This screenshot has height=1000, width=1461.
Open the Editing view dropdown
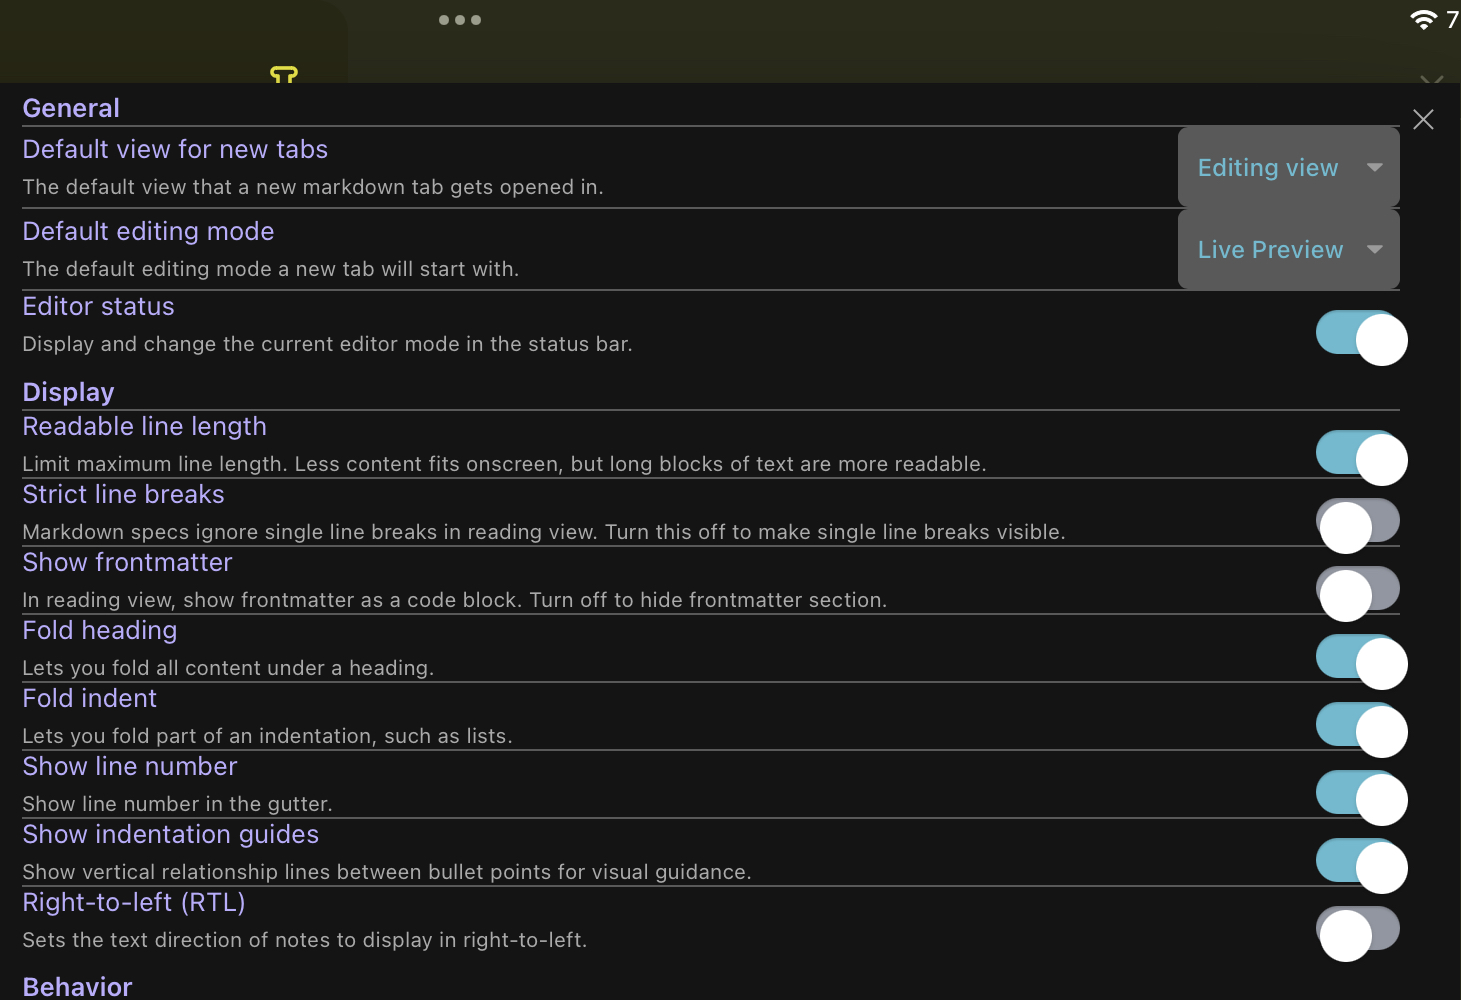(x=1288, y=167)
